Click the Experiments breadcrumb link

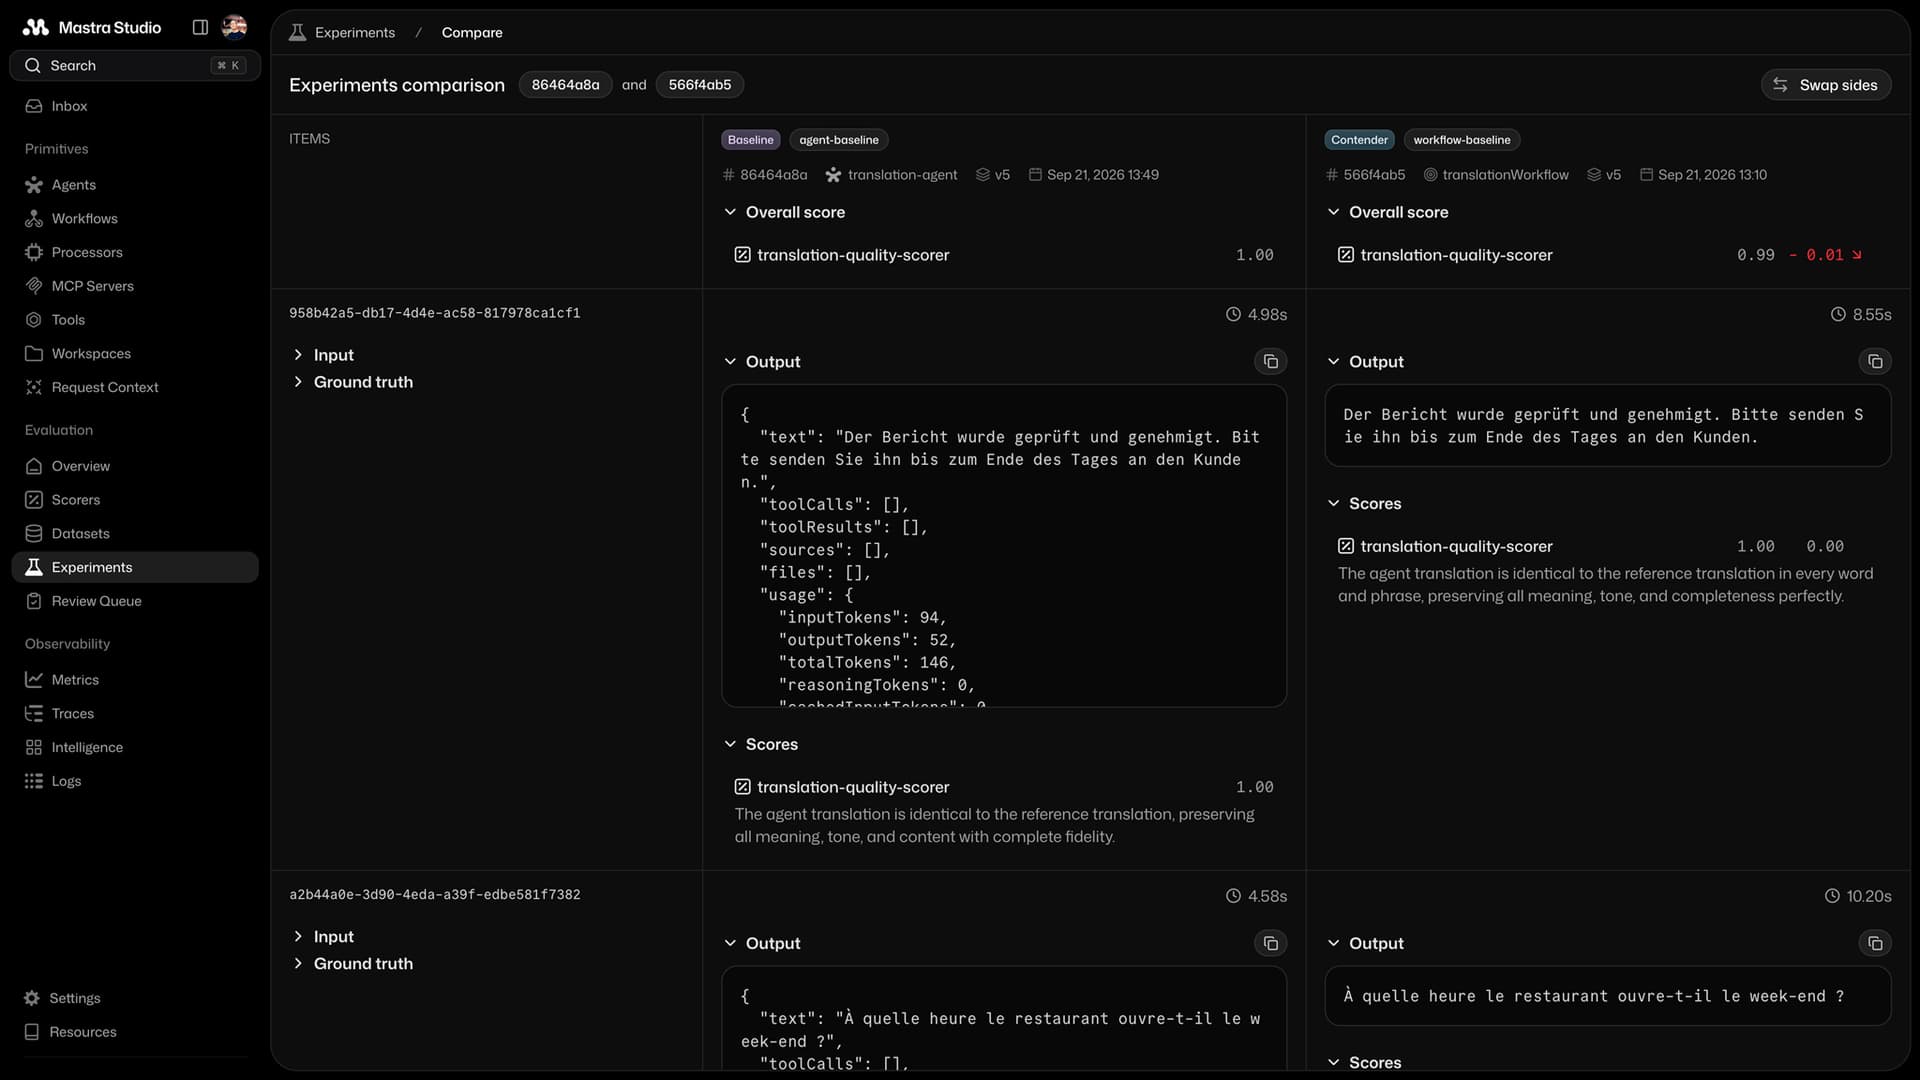[x=342, y=32]
